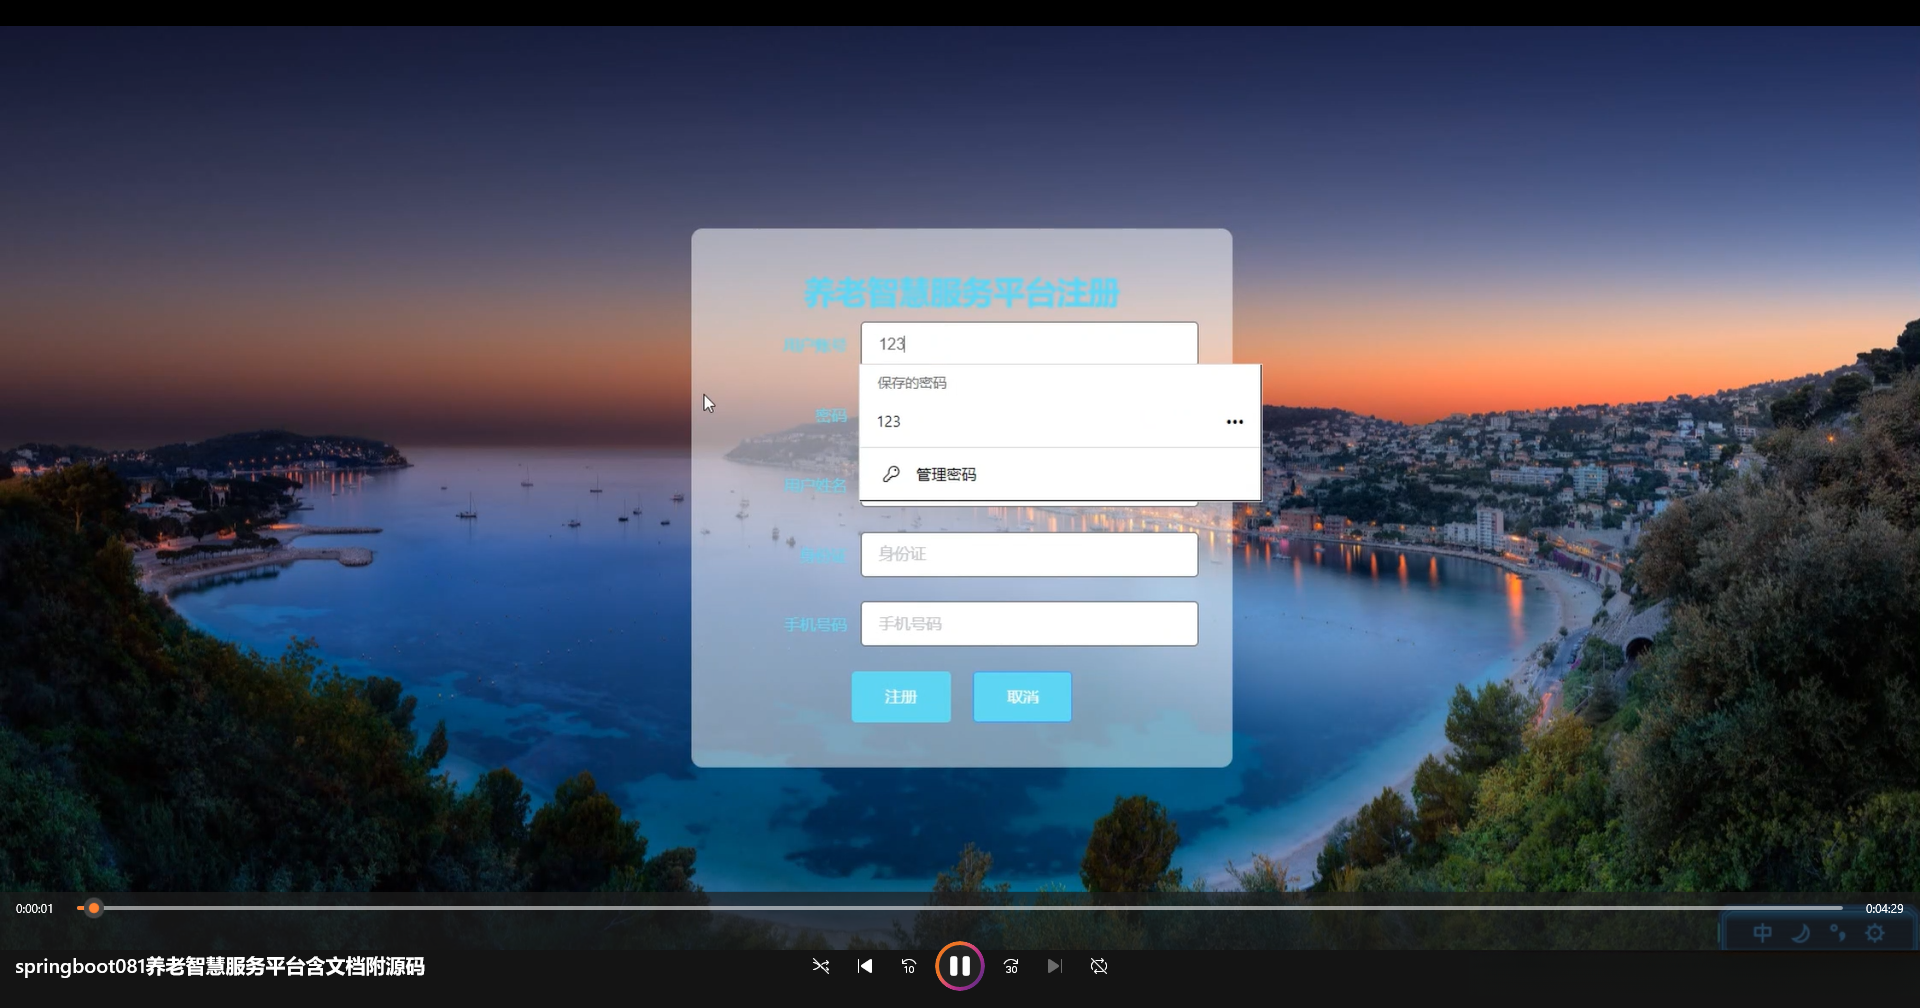Open more options for saved password 123
1920x1008 pixels.
pyautogui.click(x=1235, y=422)
